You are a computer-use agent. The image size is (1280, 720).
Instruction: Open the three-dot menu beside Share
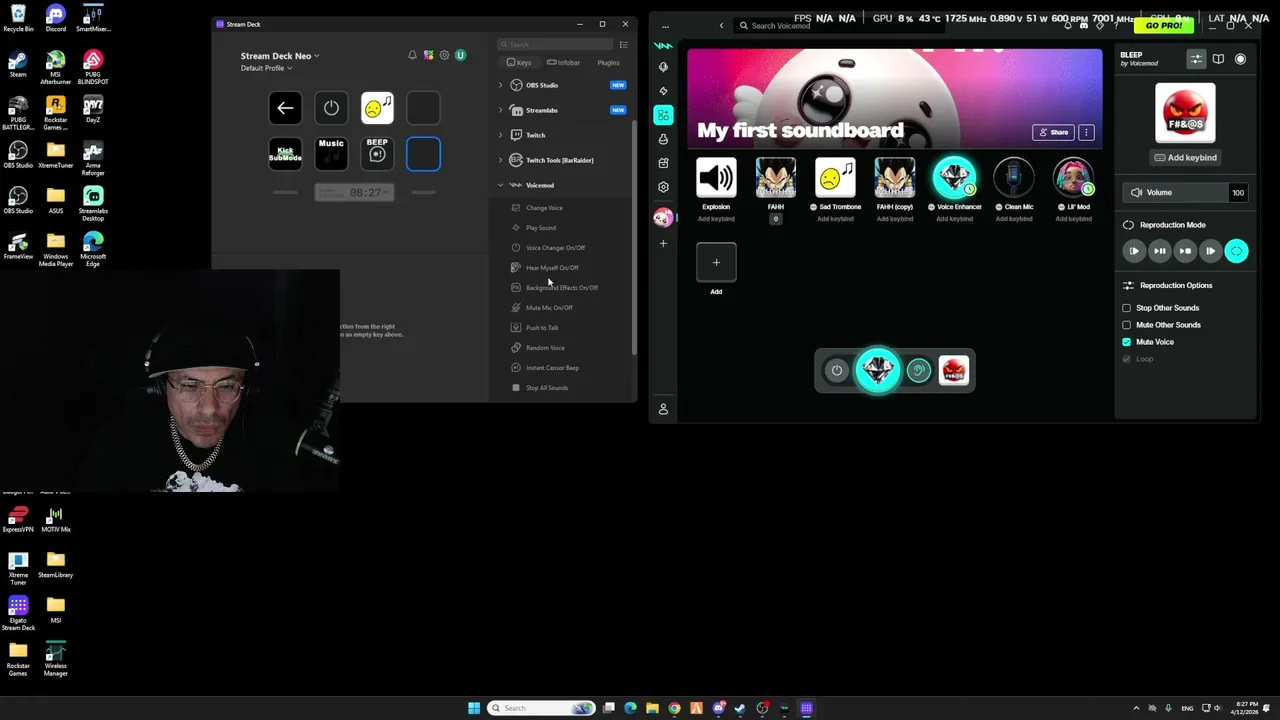1086,132
